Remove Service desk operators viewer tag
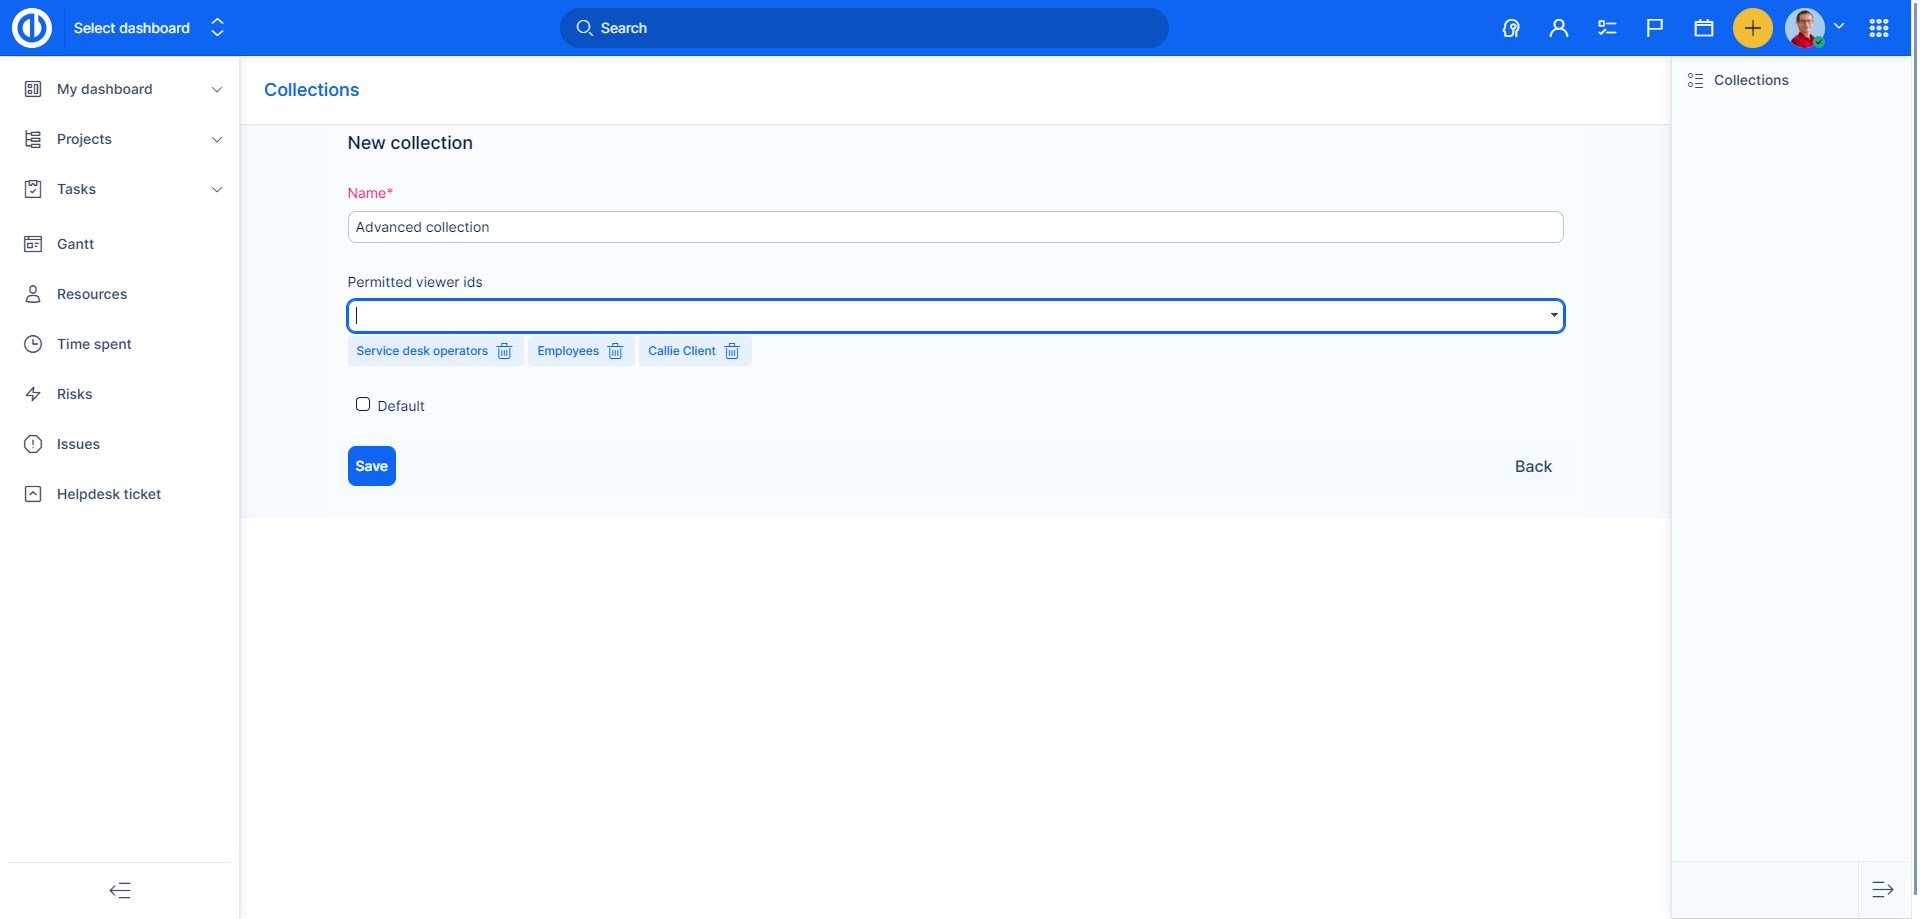 coord(504,351)
